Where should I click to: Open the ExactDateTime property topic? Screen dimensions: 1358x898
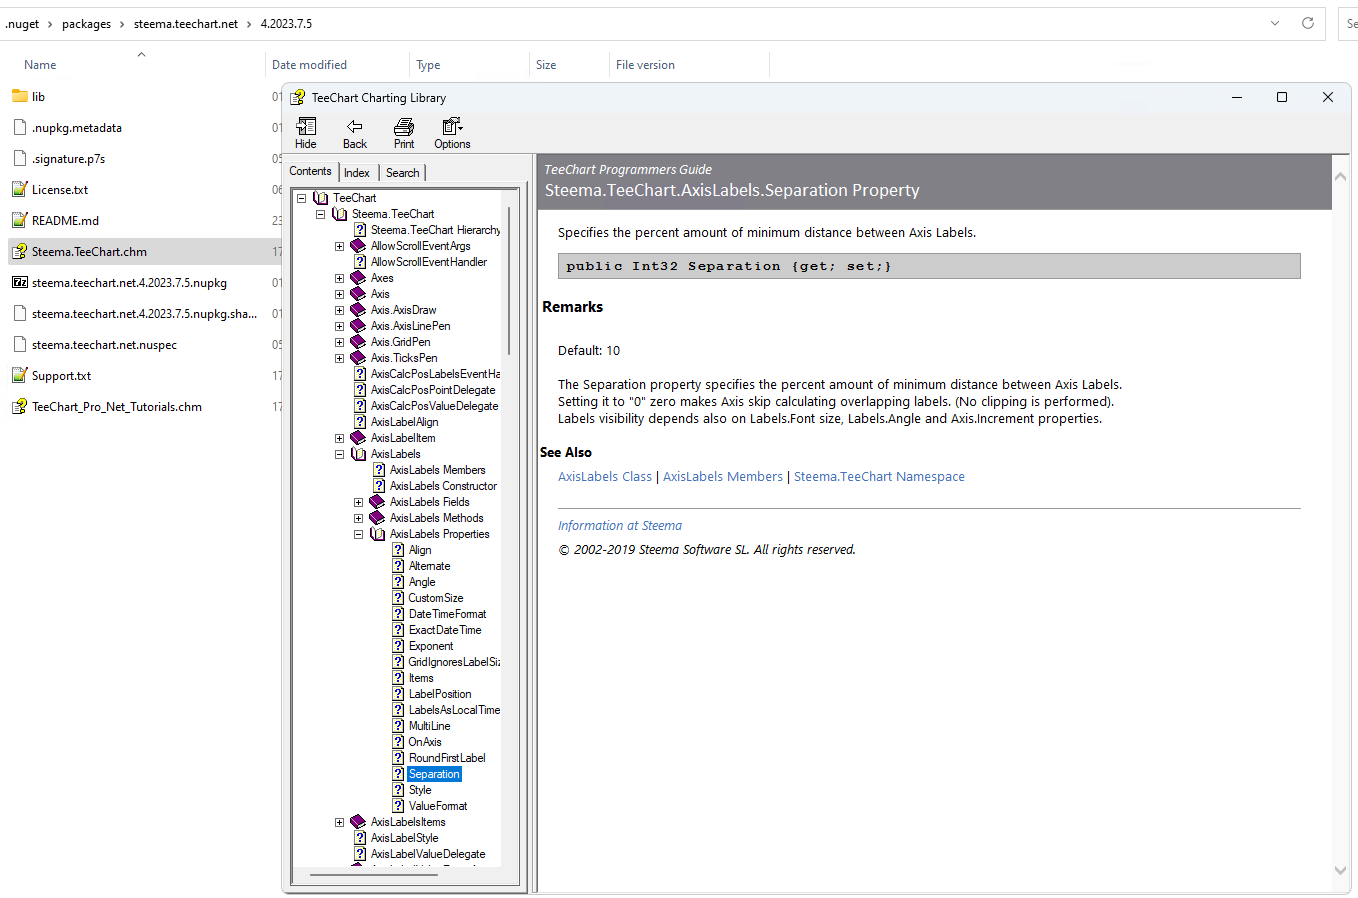(445, 630)
